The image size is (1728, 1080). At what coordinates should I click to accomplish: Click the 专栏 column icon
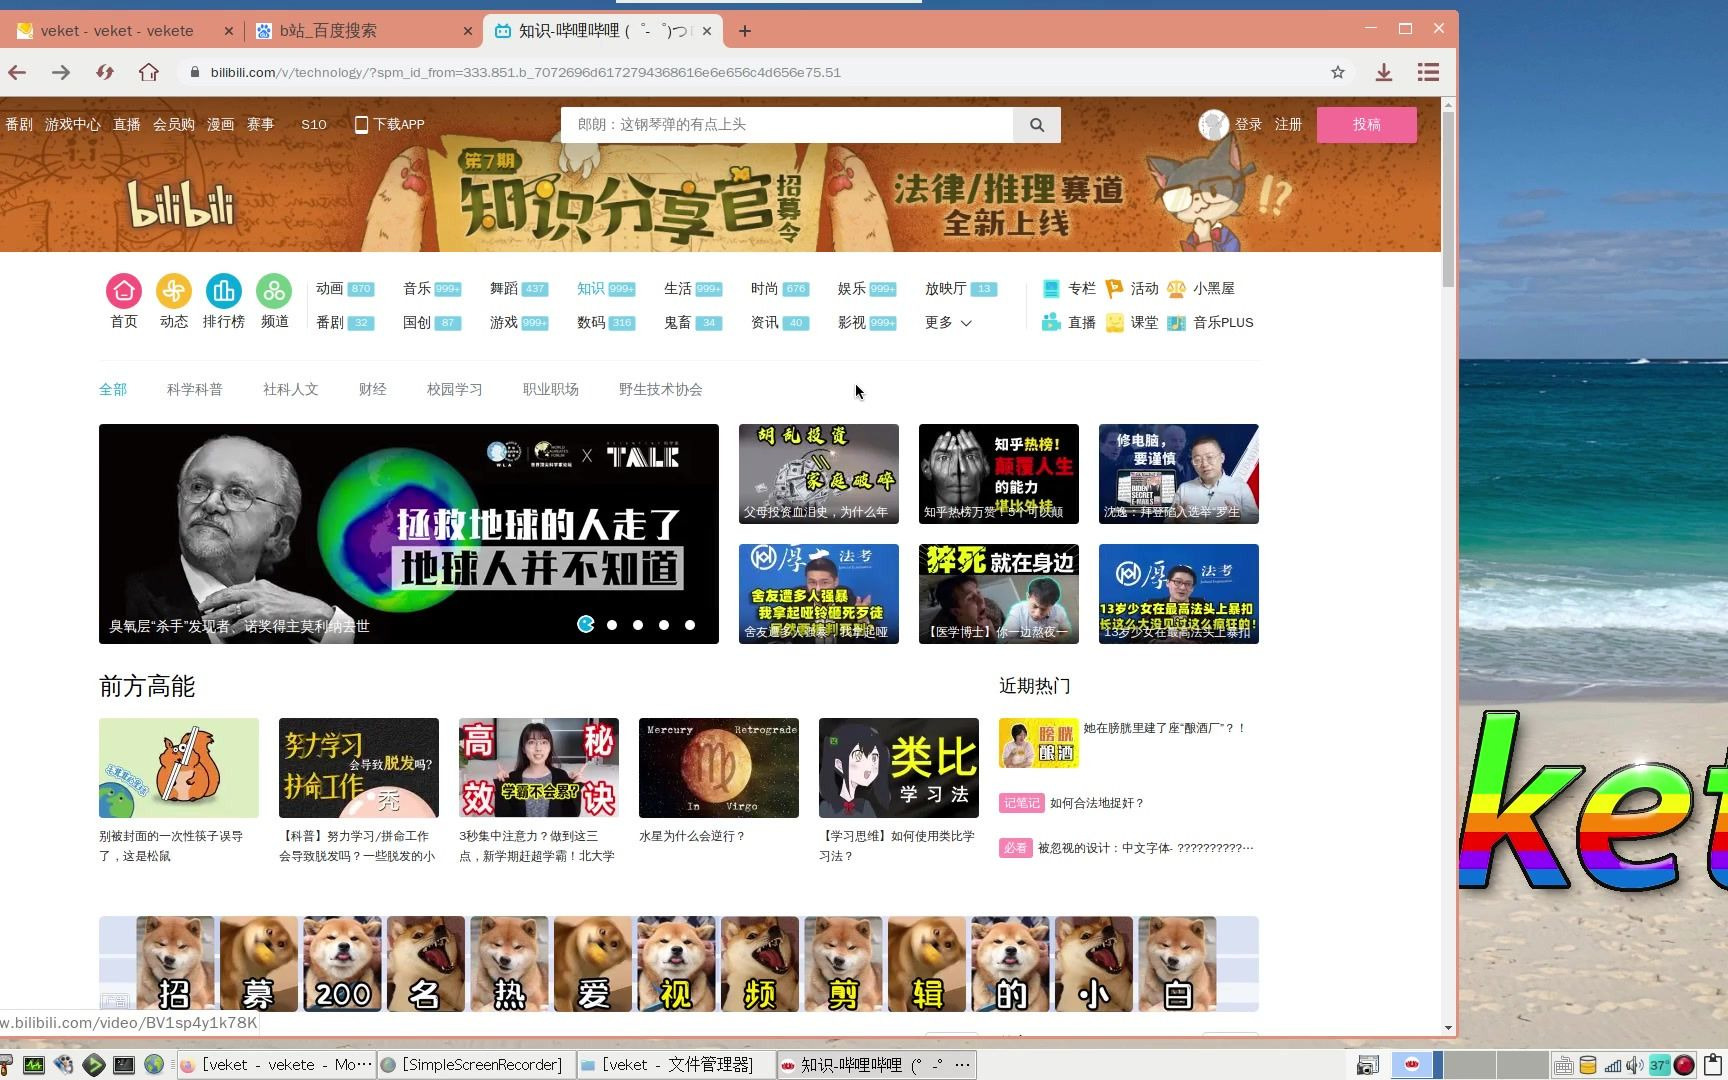(1051, 289)
